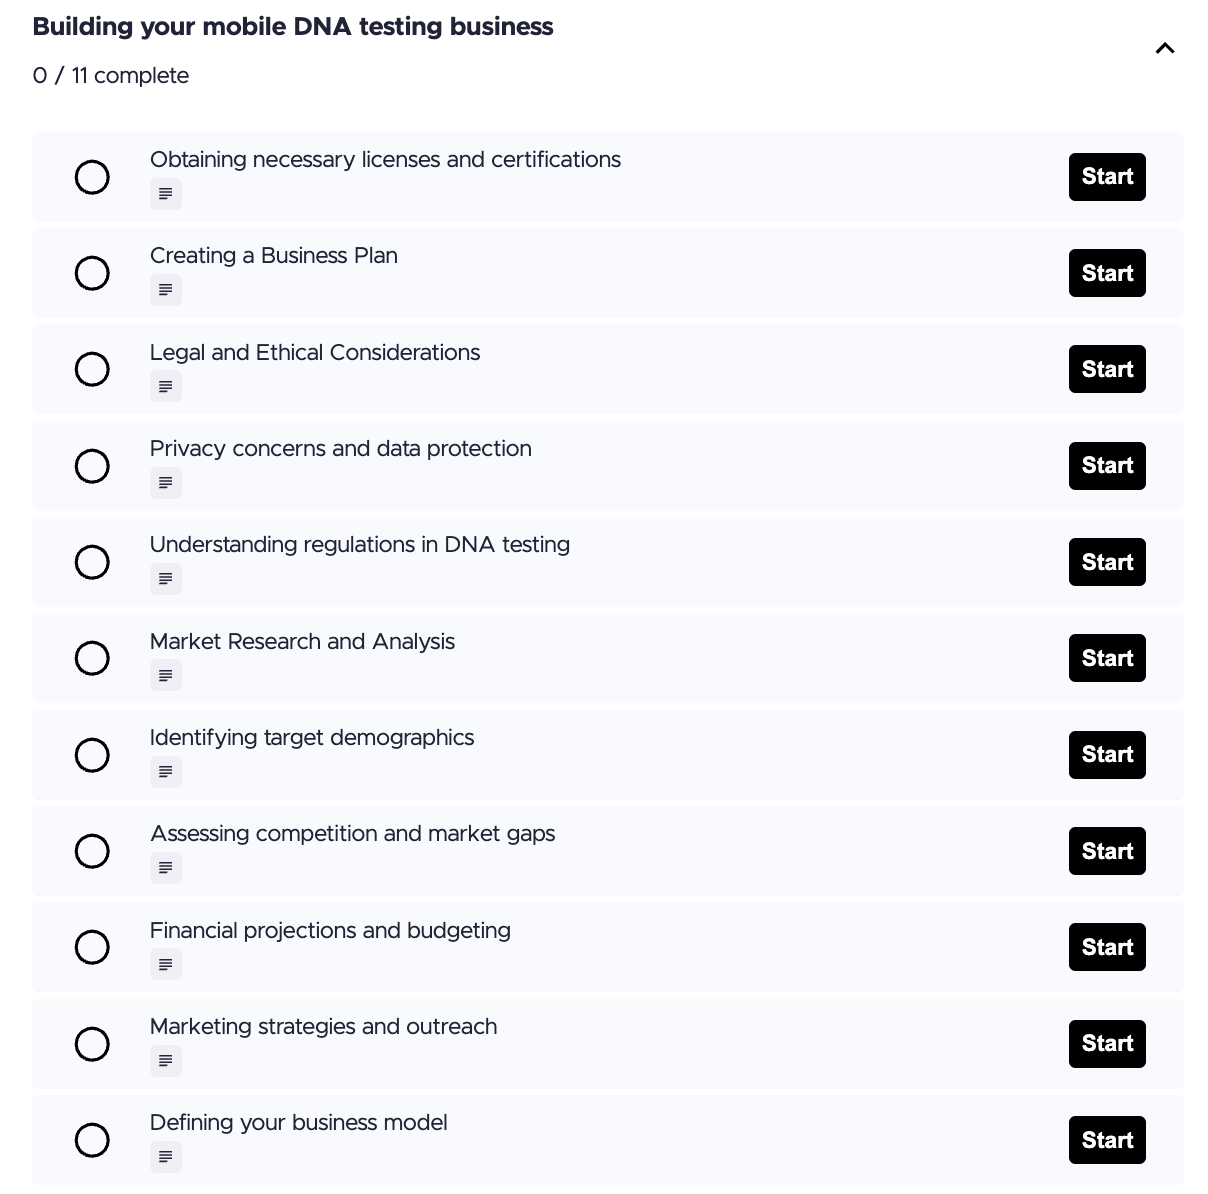The image size is (1208, 1194).
Task: Mark Defining your business model complete
Action: 92,1140
